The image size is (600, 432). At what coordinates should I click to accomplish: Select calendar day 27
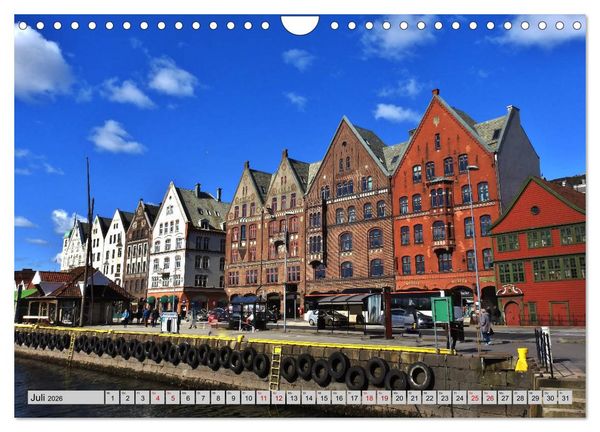505,398
